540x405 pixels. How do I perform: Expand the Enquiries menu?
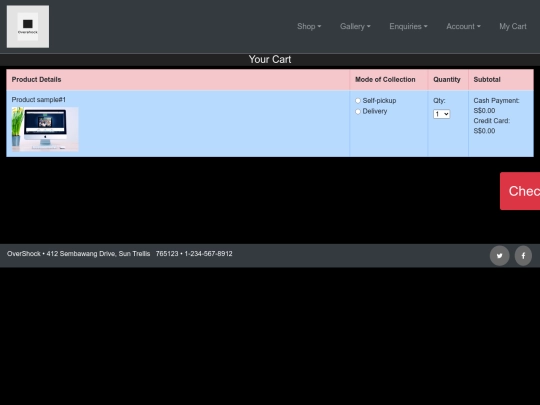pos(408,27)
